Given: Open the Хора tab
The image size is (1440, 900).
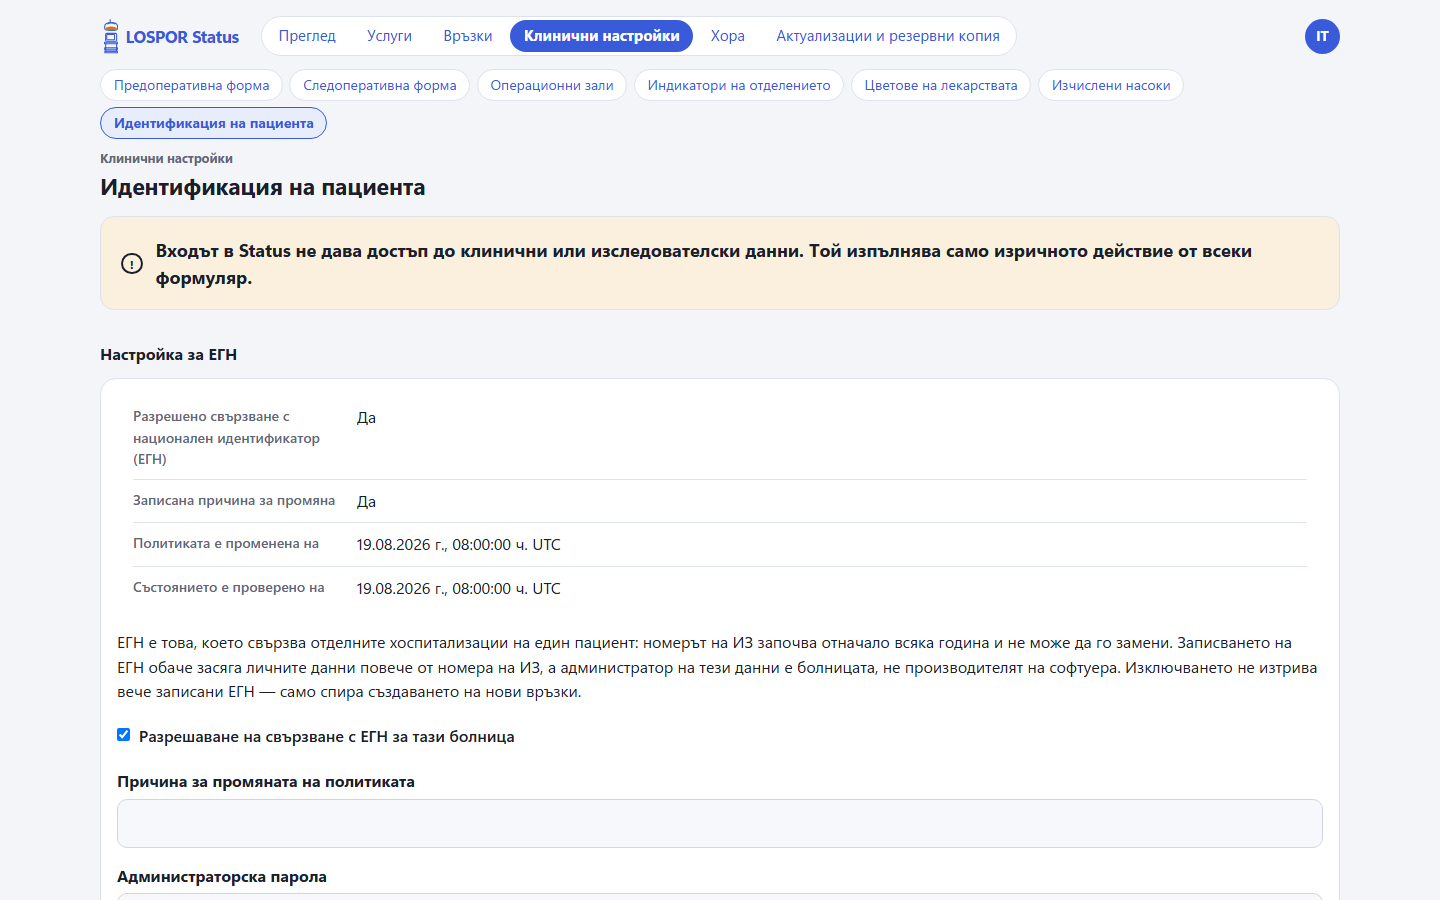Looking at the screenshot, I should tap(728, 36).
